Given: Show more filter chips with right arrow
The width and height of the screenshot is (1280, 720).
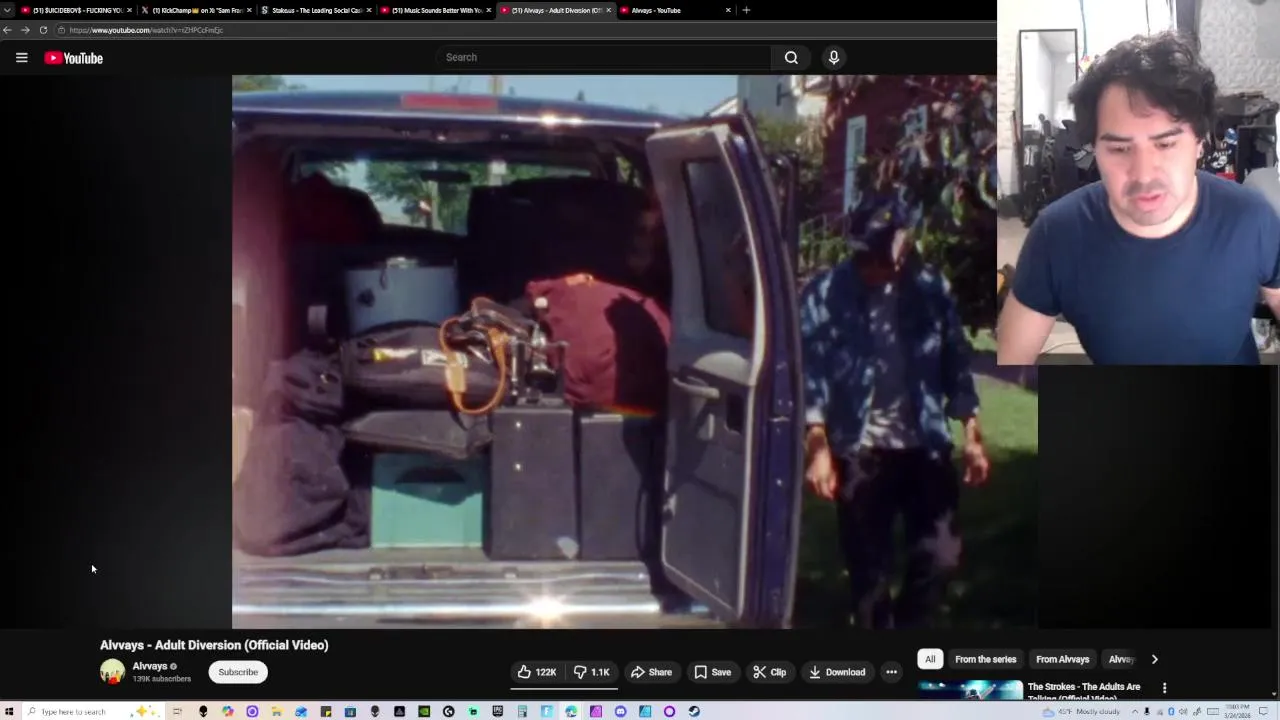Looking at the screenshot, I should (x=1154, y=659).
